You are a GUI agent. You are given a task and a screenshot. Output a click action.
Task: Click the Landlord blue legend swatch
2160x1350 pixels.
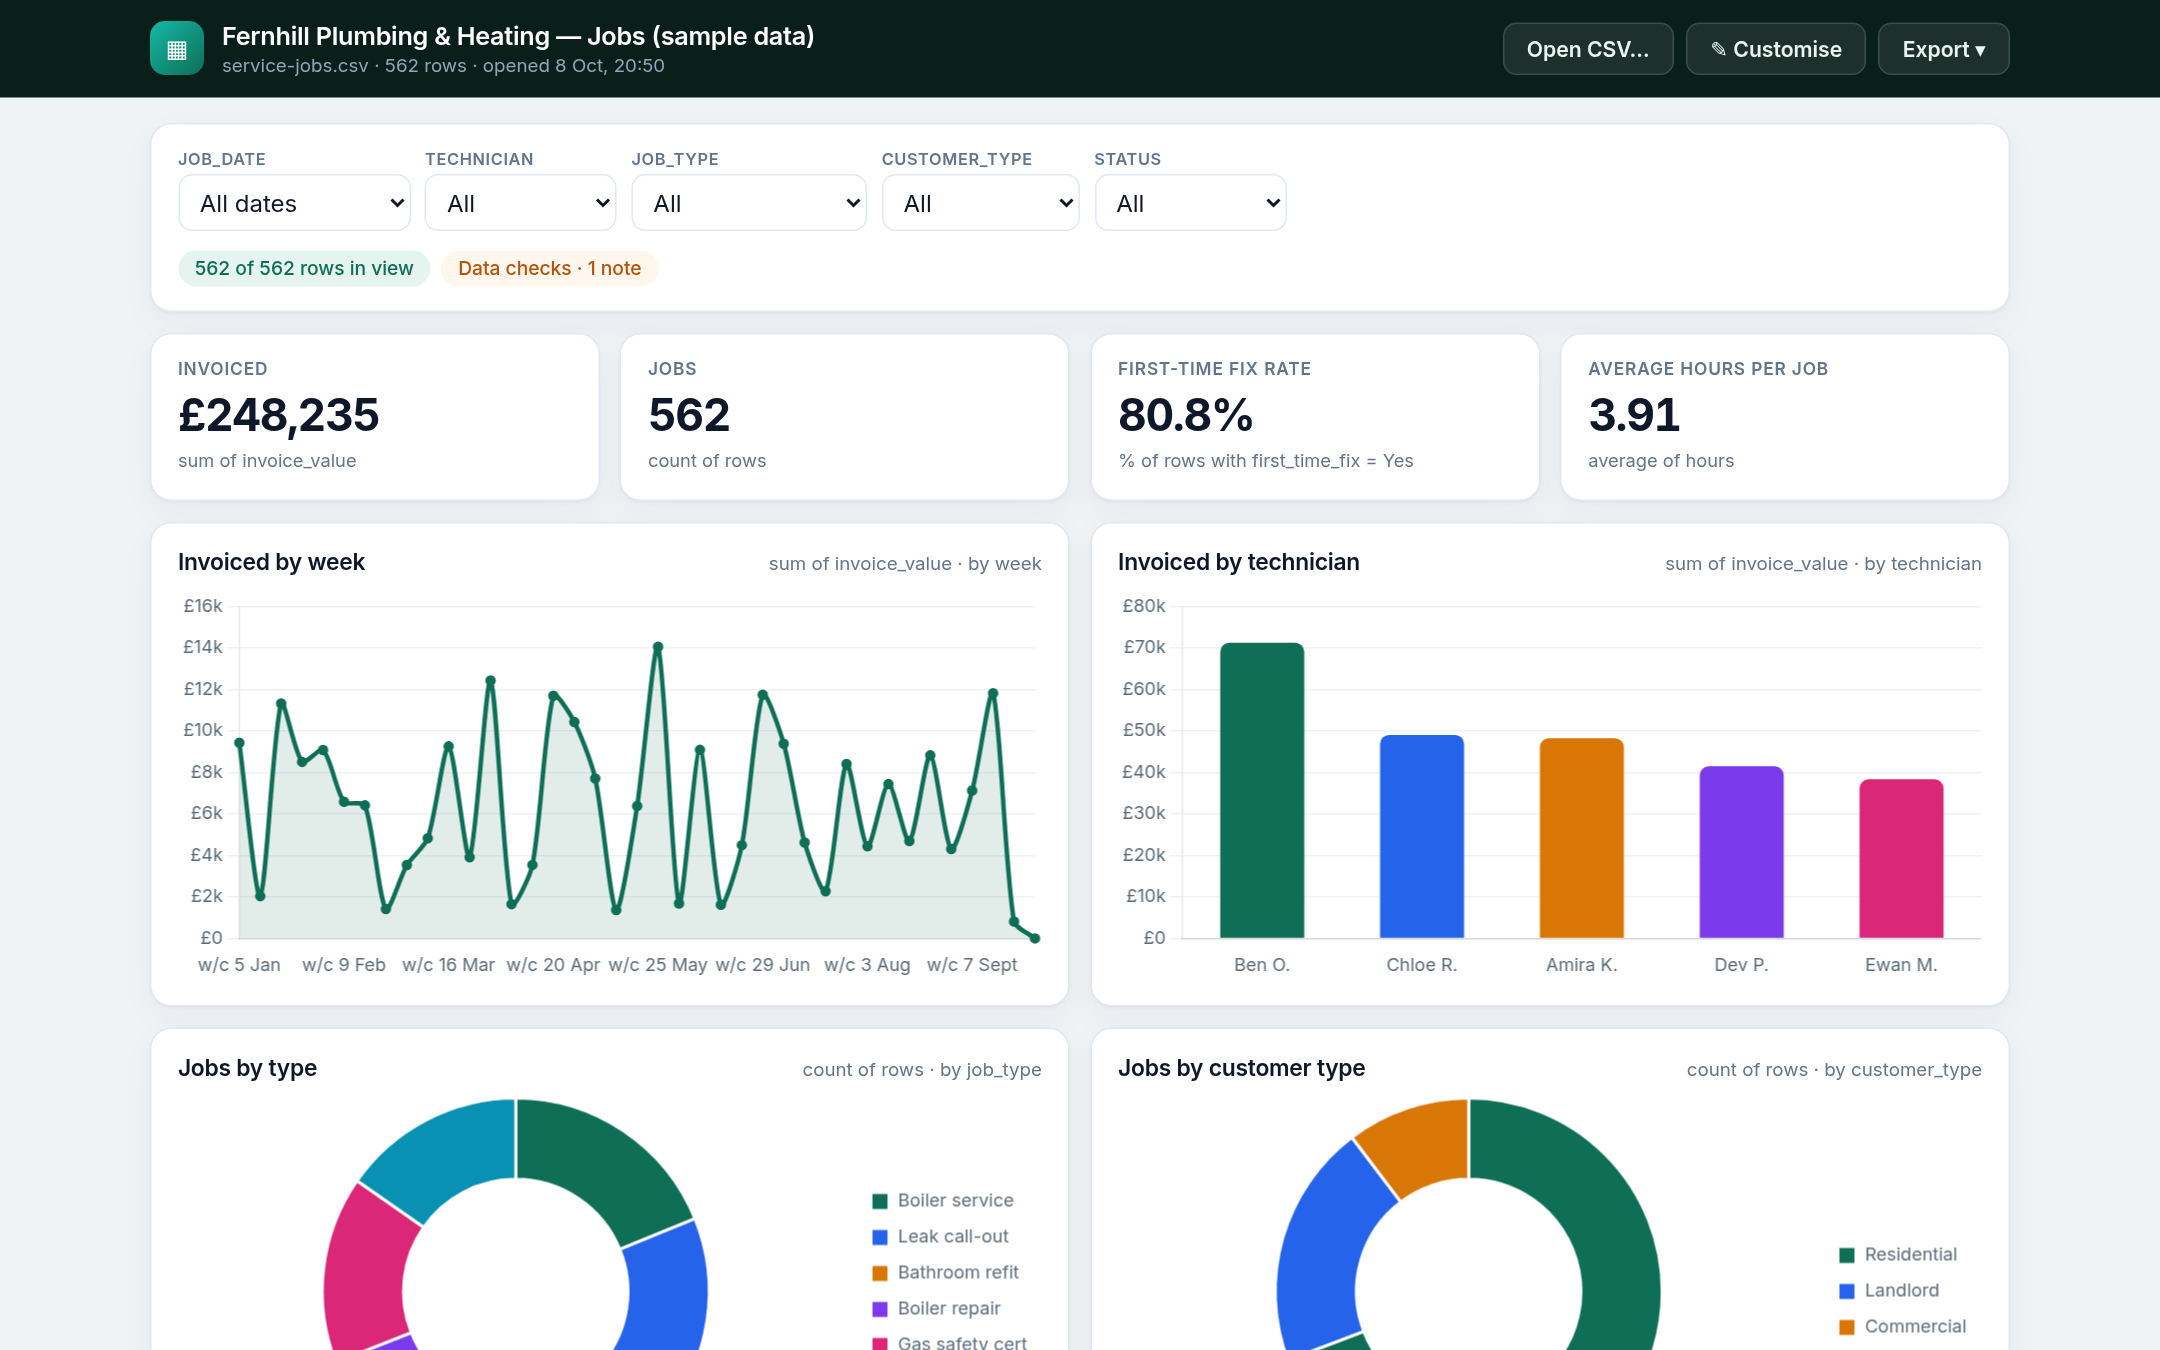tap(1847, 1291)
